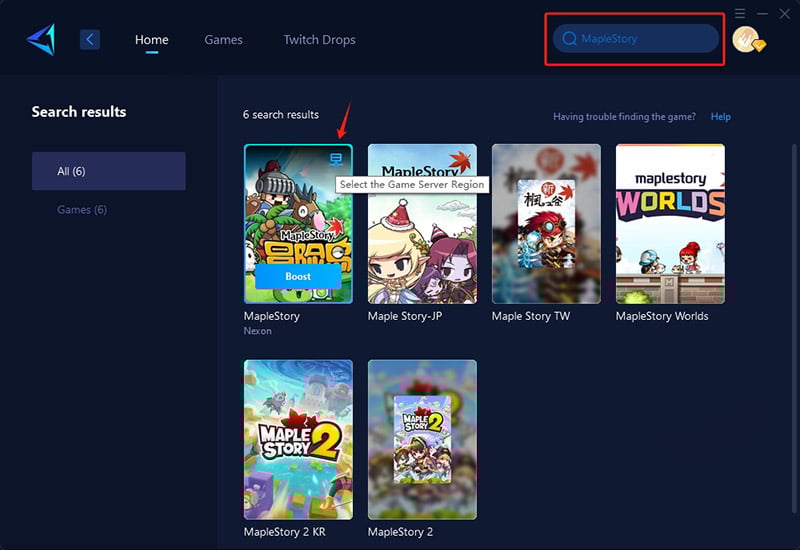Click Boost on the MapleStory card
This screenshot has width=800, height=550.
tap(298, 276)
